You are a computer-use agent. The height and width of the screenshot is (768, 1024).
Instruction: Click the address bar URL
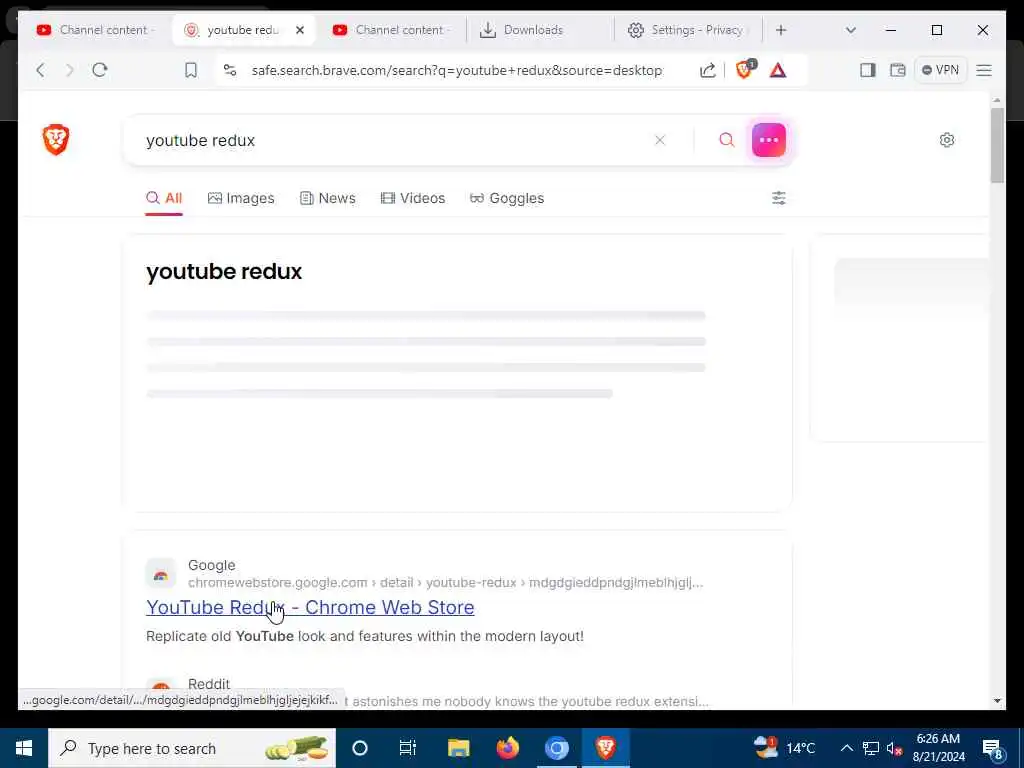click(457, 70)
